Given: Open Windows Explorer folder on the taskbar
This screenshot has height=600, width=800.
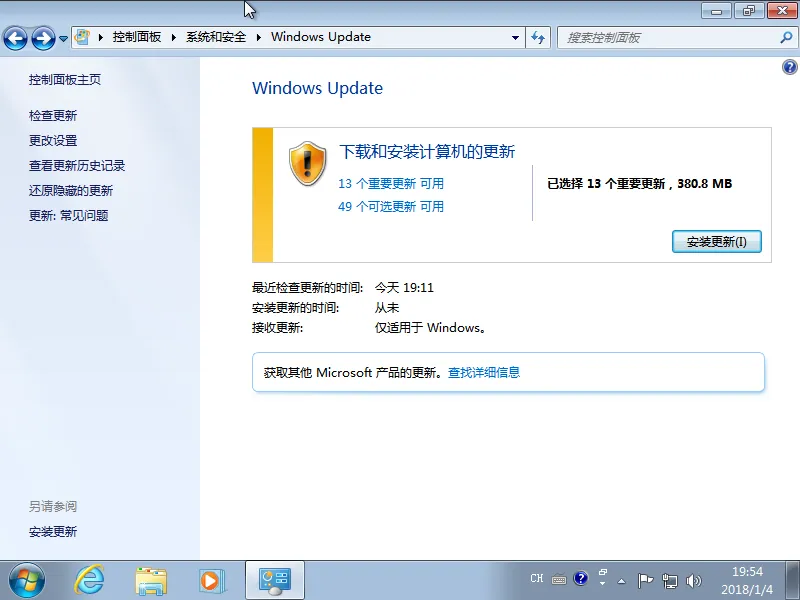Looking at the screenshot, I should pyautogui.click(x=151, y=579).
